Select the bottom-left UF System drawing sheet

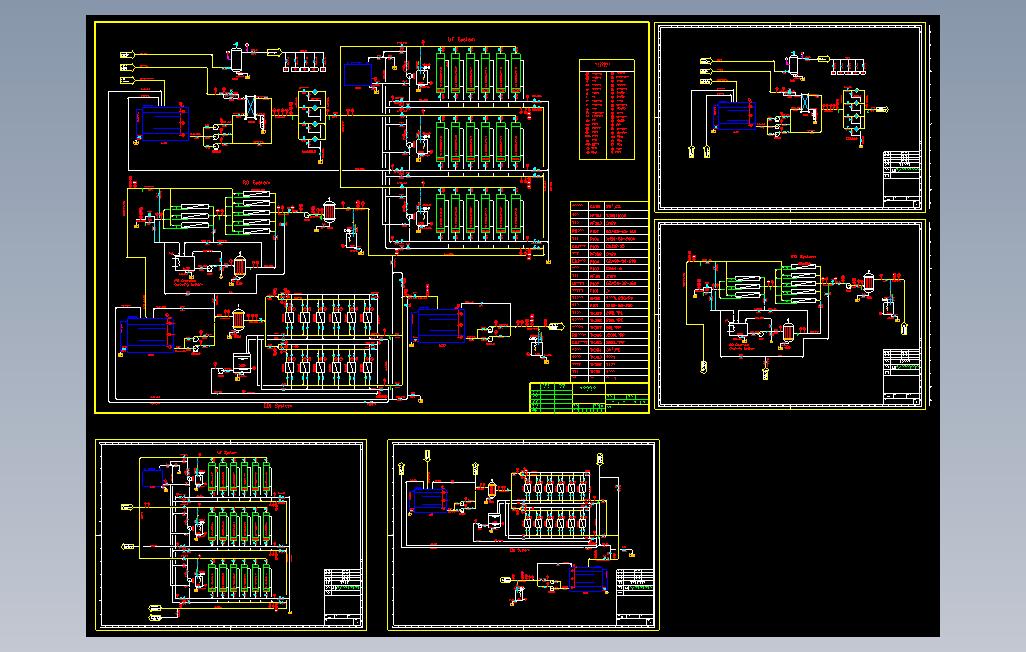click(231, 535)
